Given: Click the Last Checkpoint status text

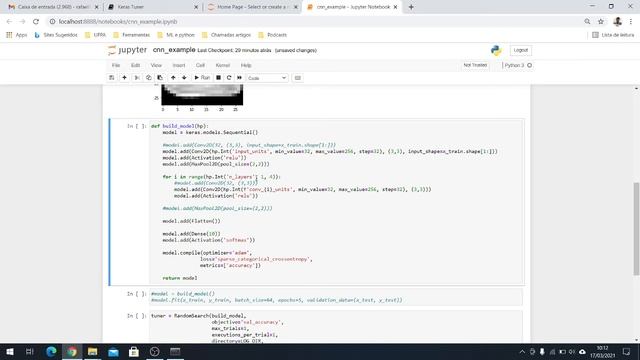Looking at the screenshot, I should click(x=234, y=50).
